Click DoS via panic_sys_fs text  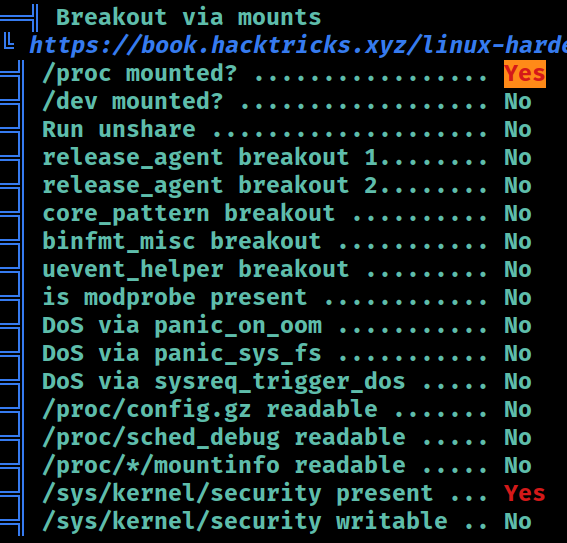182,354
